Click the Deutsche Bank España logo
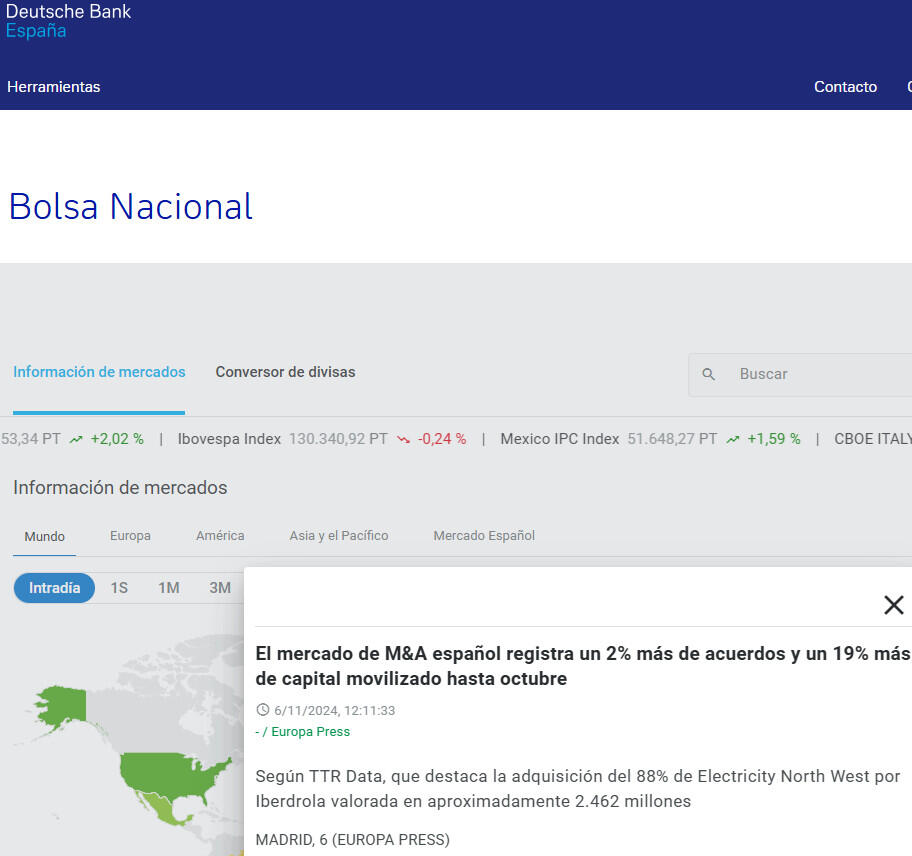 (x=68, y=21)
